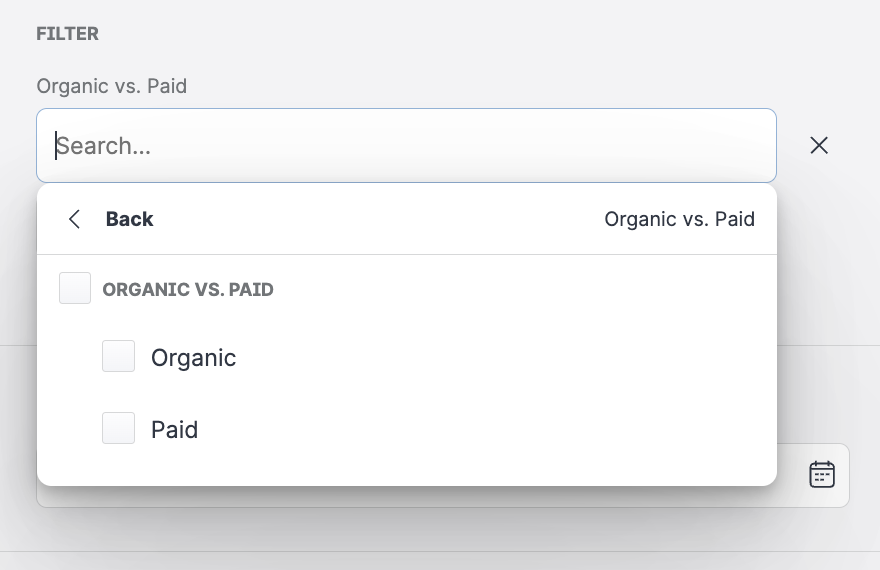Click the ORGANIC VS. PAID group heading
The height and width of the screenshot is (570, 880).
click(x=188, y=290)
